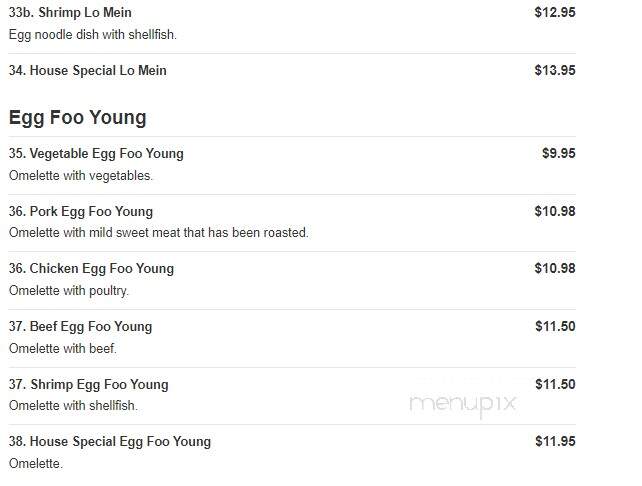Open 38. House Special Egg Foo Young
The height and width of the screenshot is (486, 642).
110,442
